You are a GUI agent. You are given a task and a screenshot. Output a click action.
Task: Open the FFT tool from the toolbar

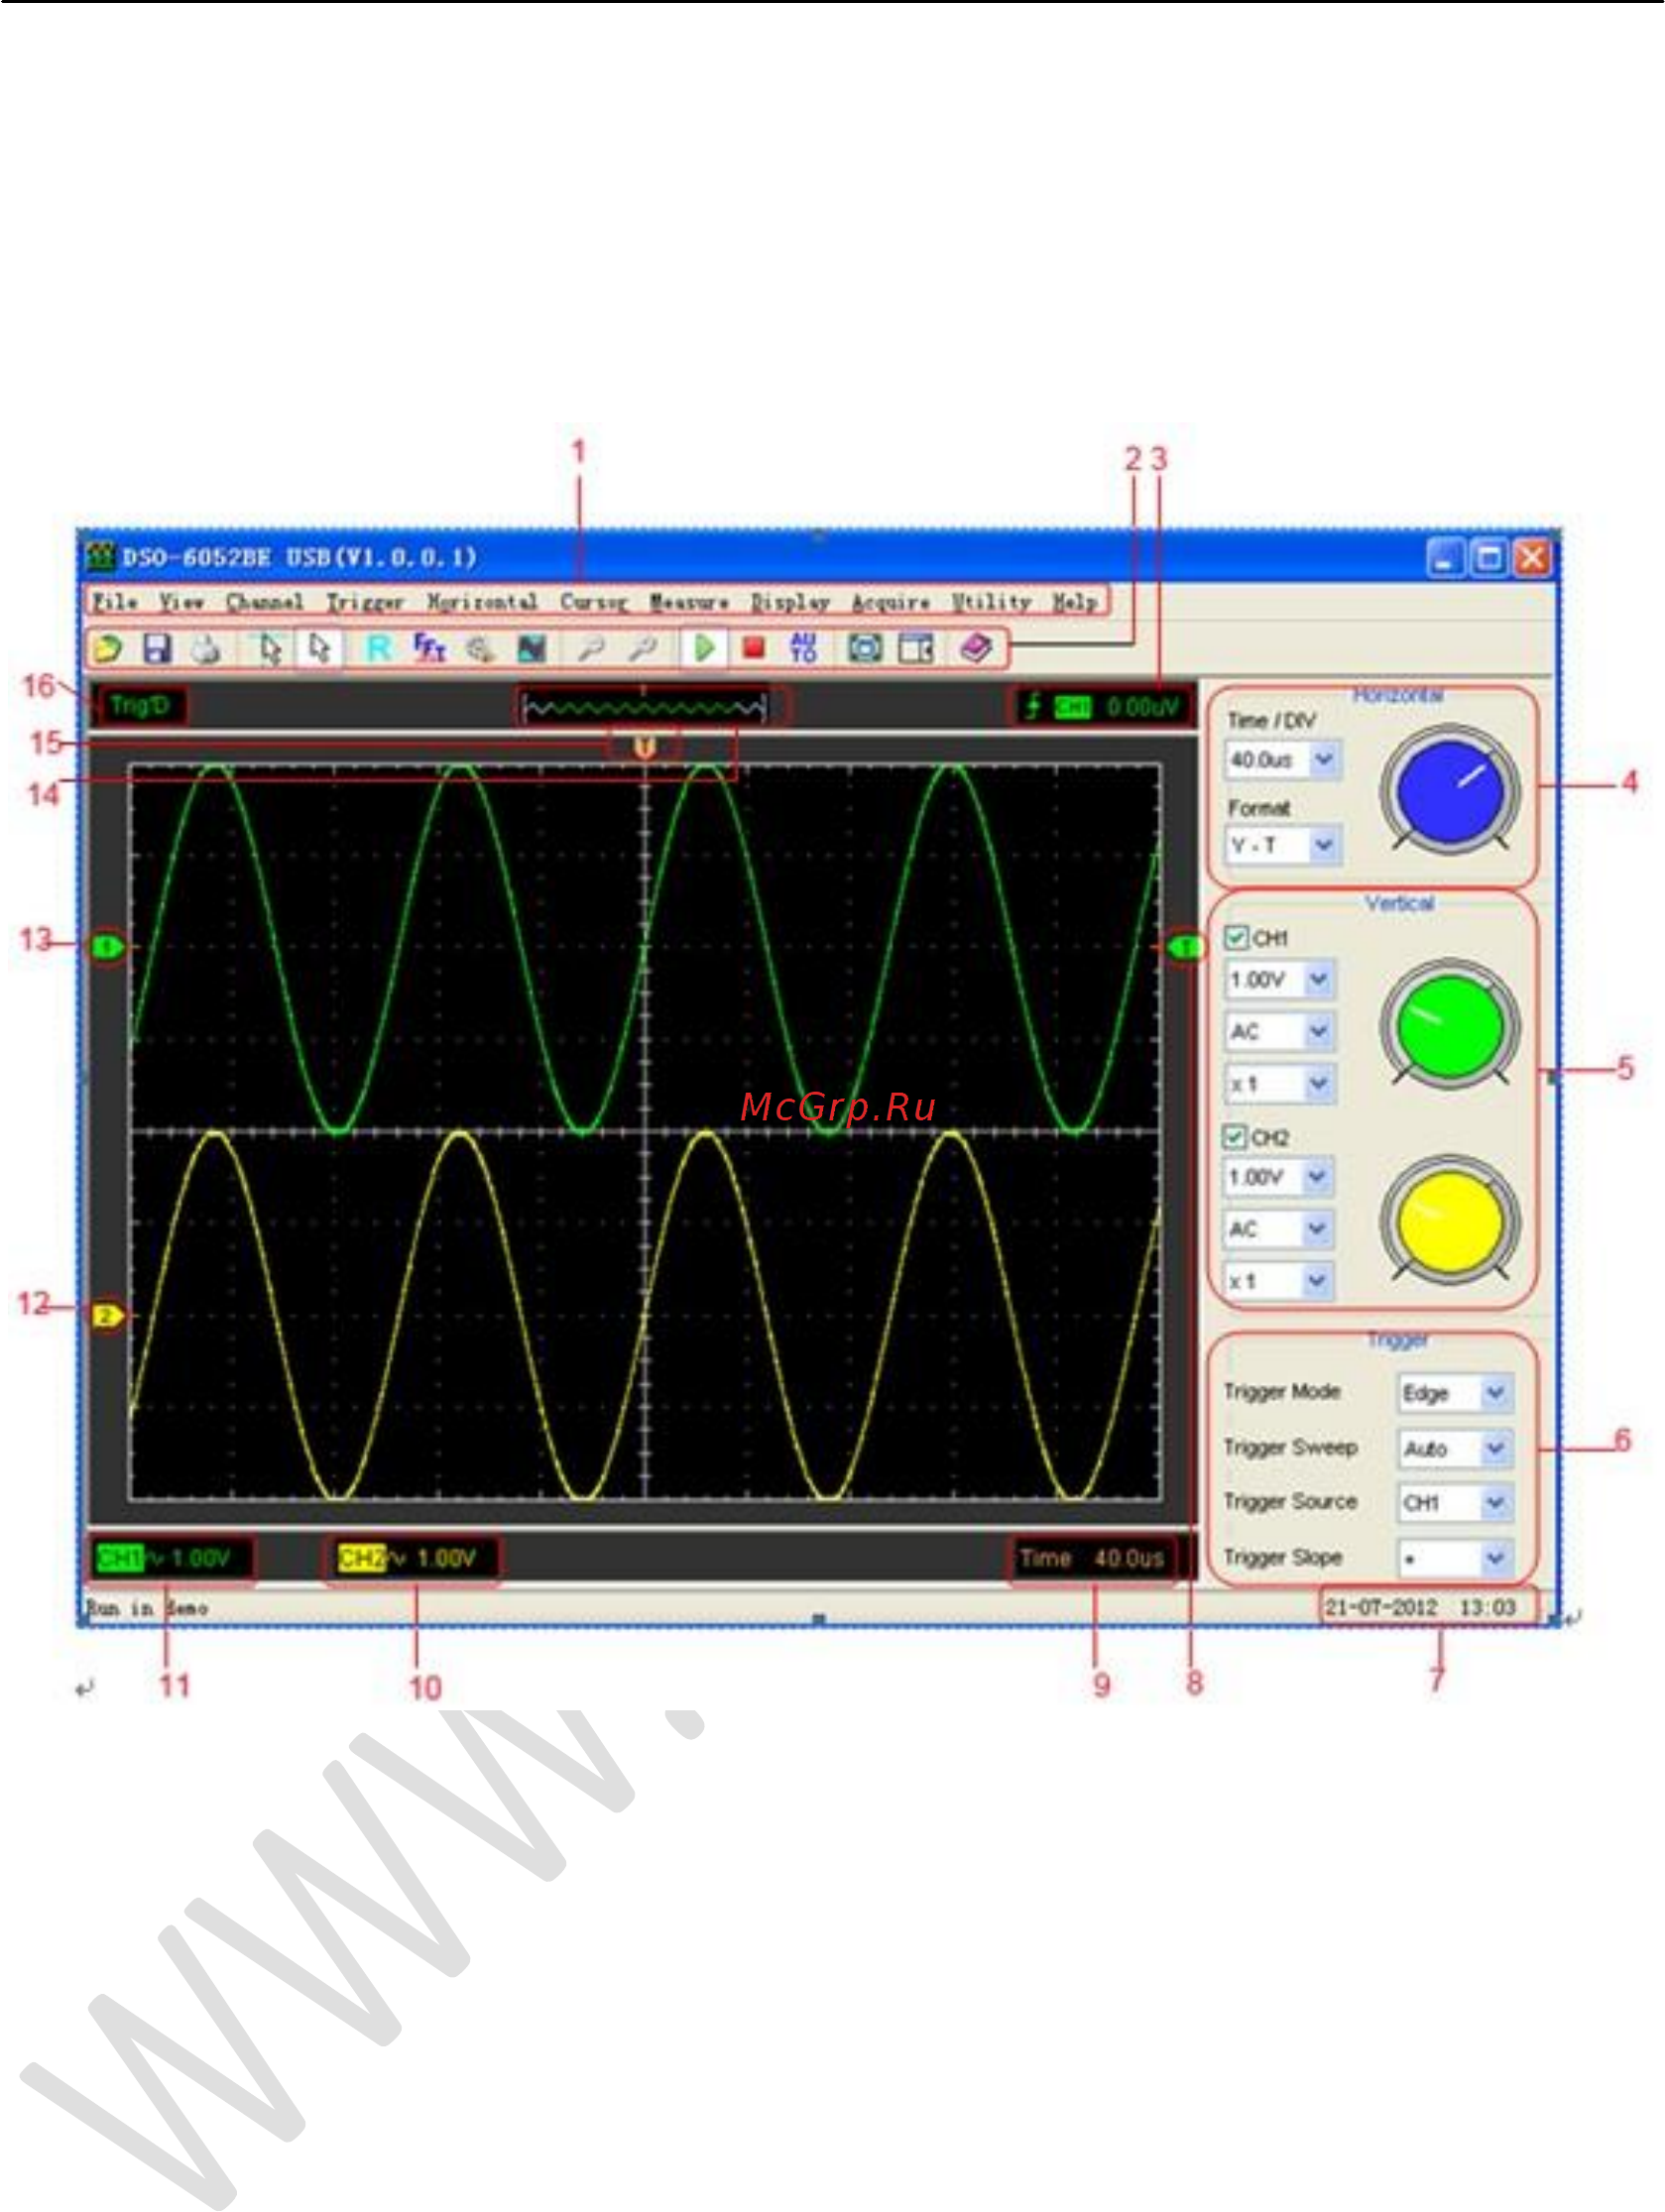(429, 648)
